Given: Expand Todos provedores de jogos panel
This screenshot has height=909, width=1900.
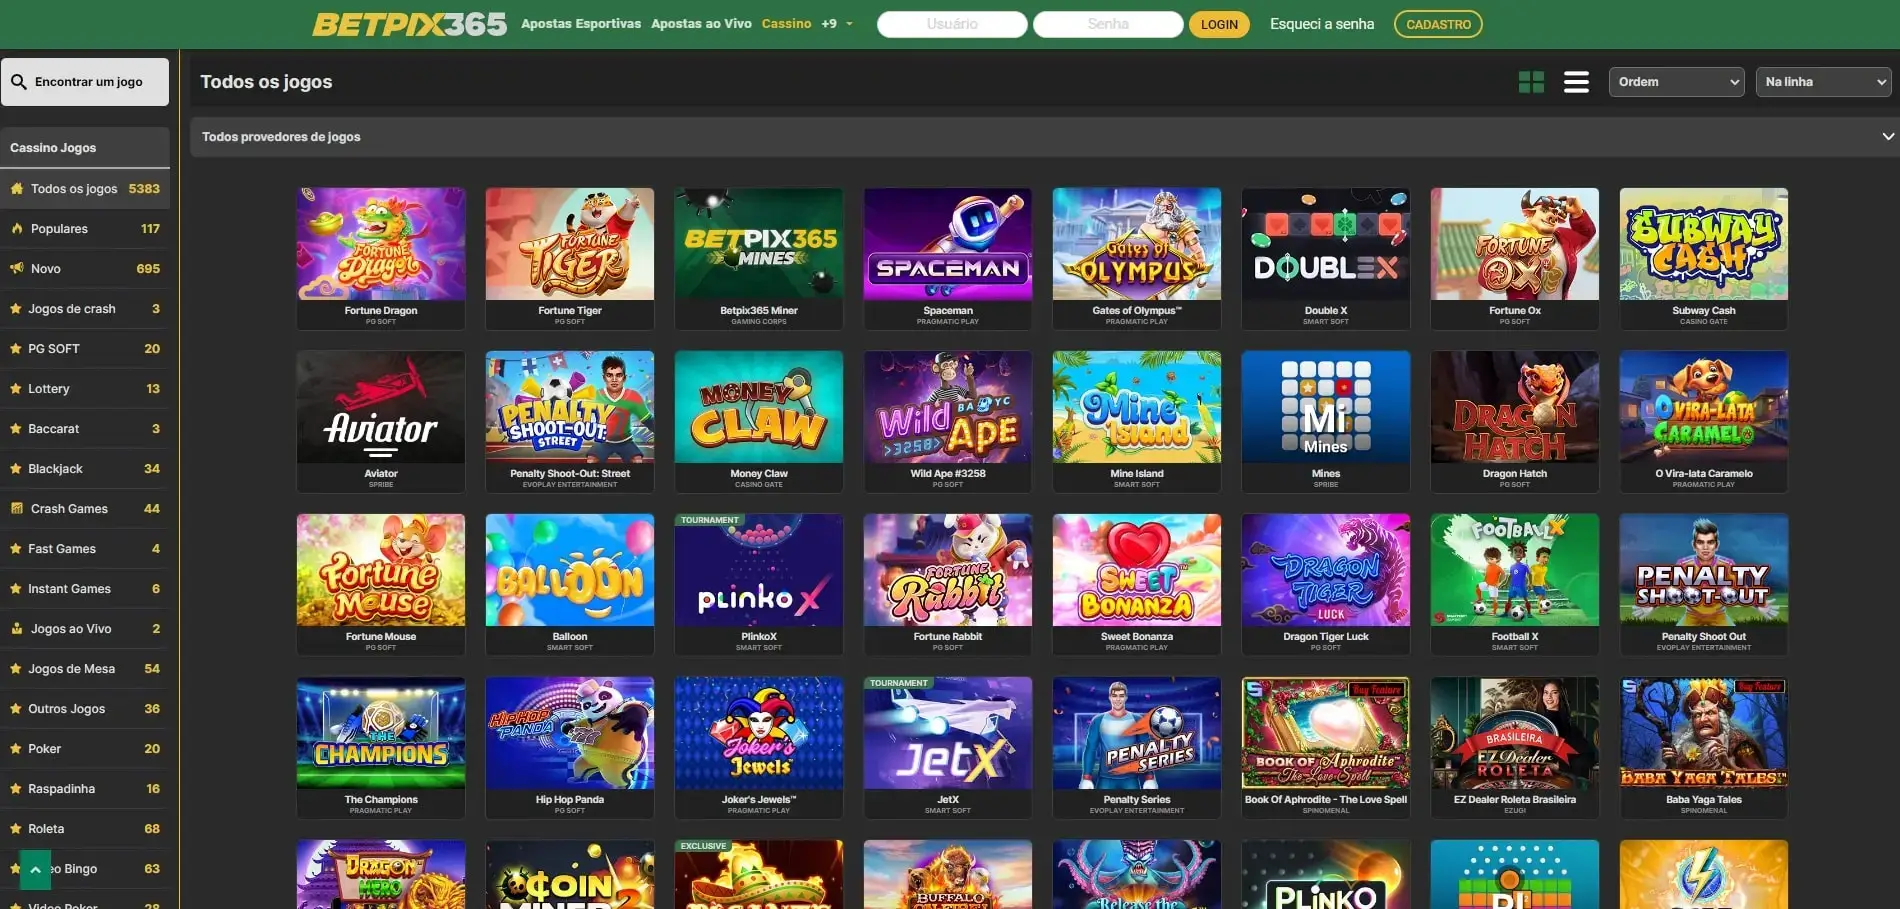Looking at the screenshot, I should (1044, 137).
